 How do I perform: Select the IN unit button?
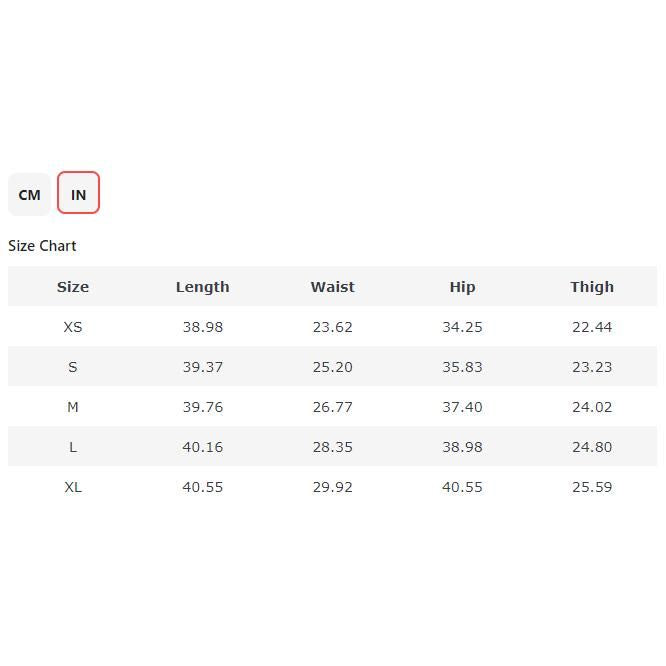click(78, 194)
